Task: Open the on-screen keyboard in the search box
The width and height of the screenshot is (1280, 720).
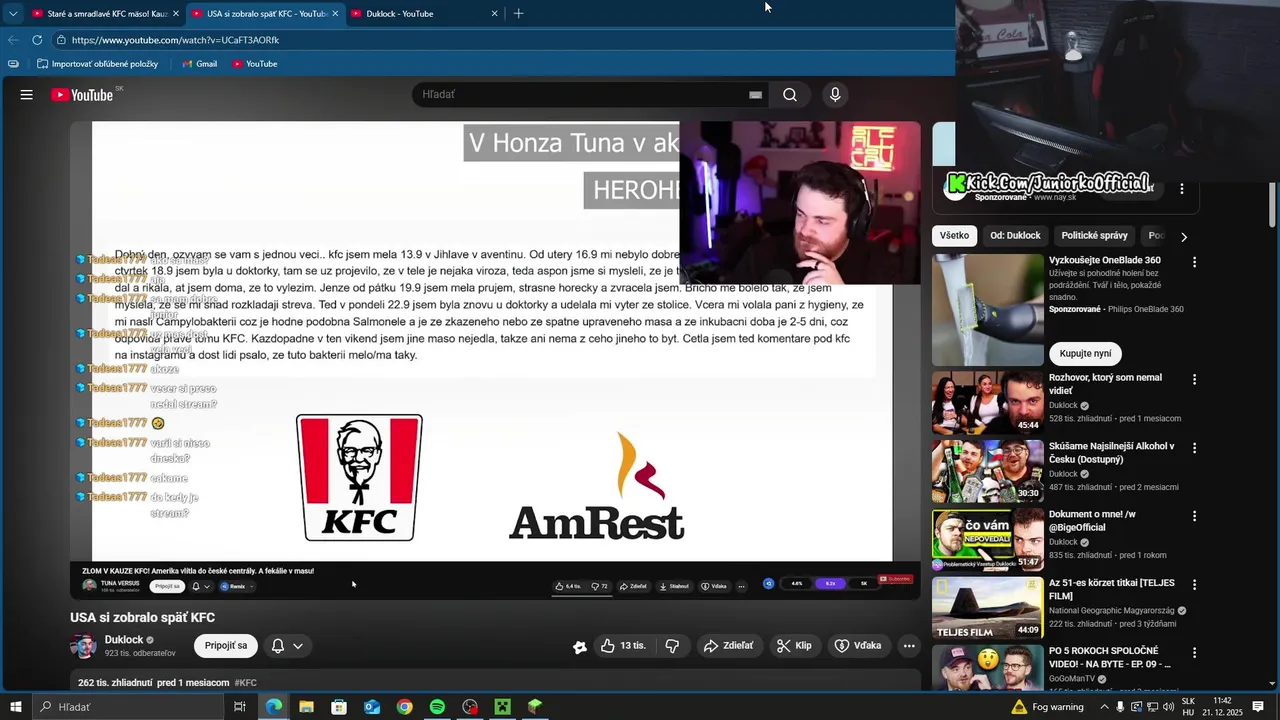Action: coord(755,95)
